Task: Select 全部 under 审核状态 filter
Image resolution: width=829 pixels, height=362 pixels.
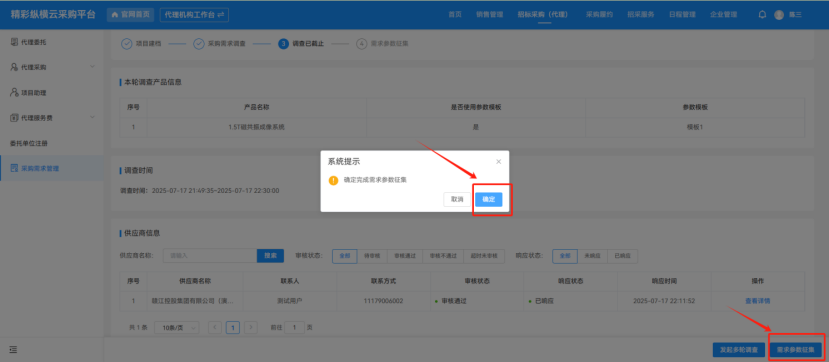Action: point(345,256)
